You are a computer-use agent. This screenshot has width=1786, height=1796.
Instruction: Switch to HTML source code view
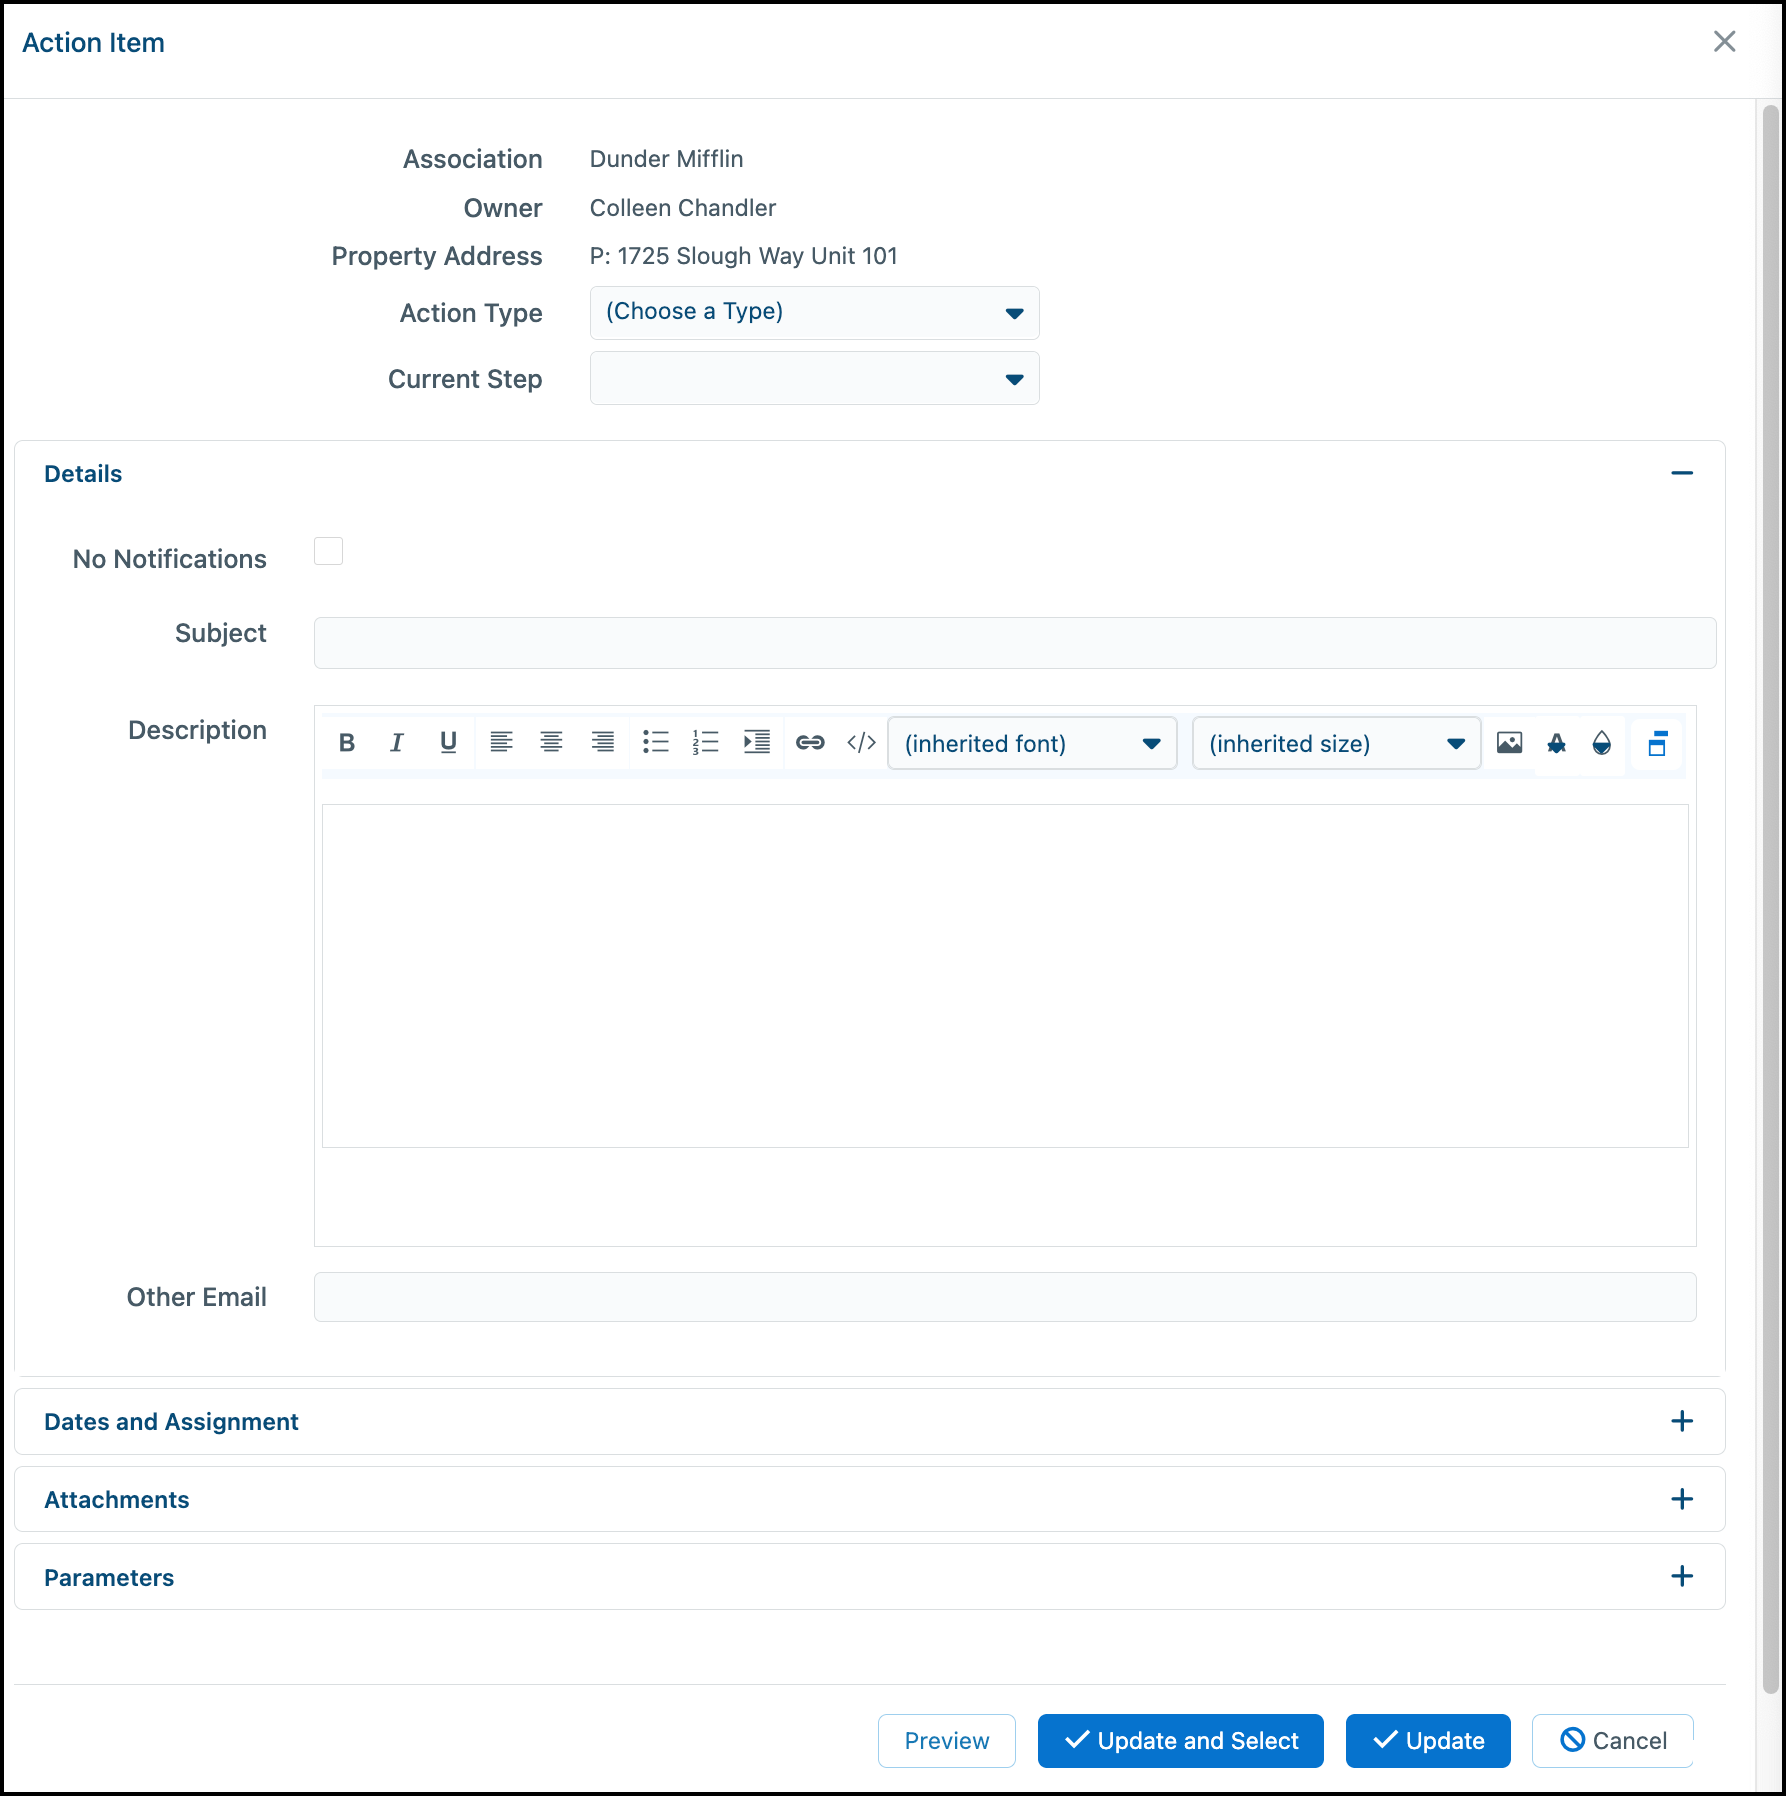[x=861, y=743]
